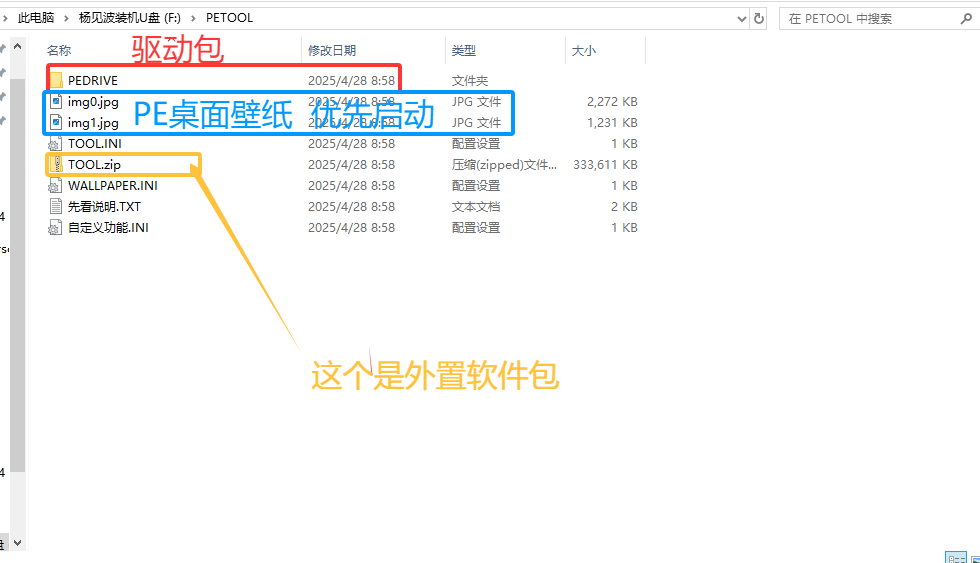Open the address bar history dropdown
The height and width of the screenshot is (563, 980).
point(741,18)
